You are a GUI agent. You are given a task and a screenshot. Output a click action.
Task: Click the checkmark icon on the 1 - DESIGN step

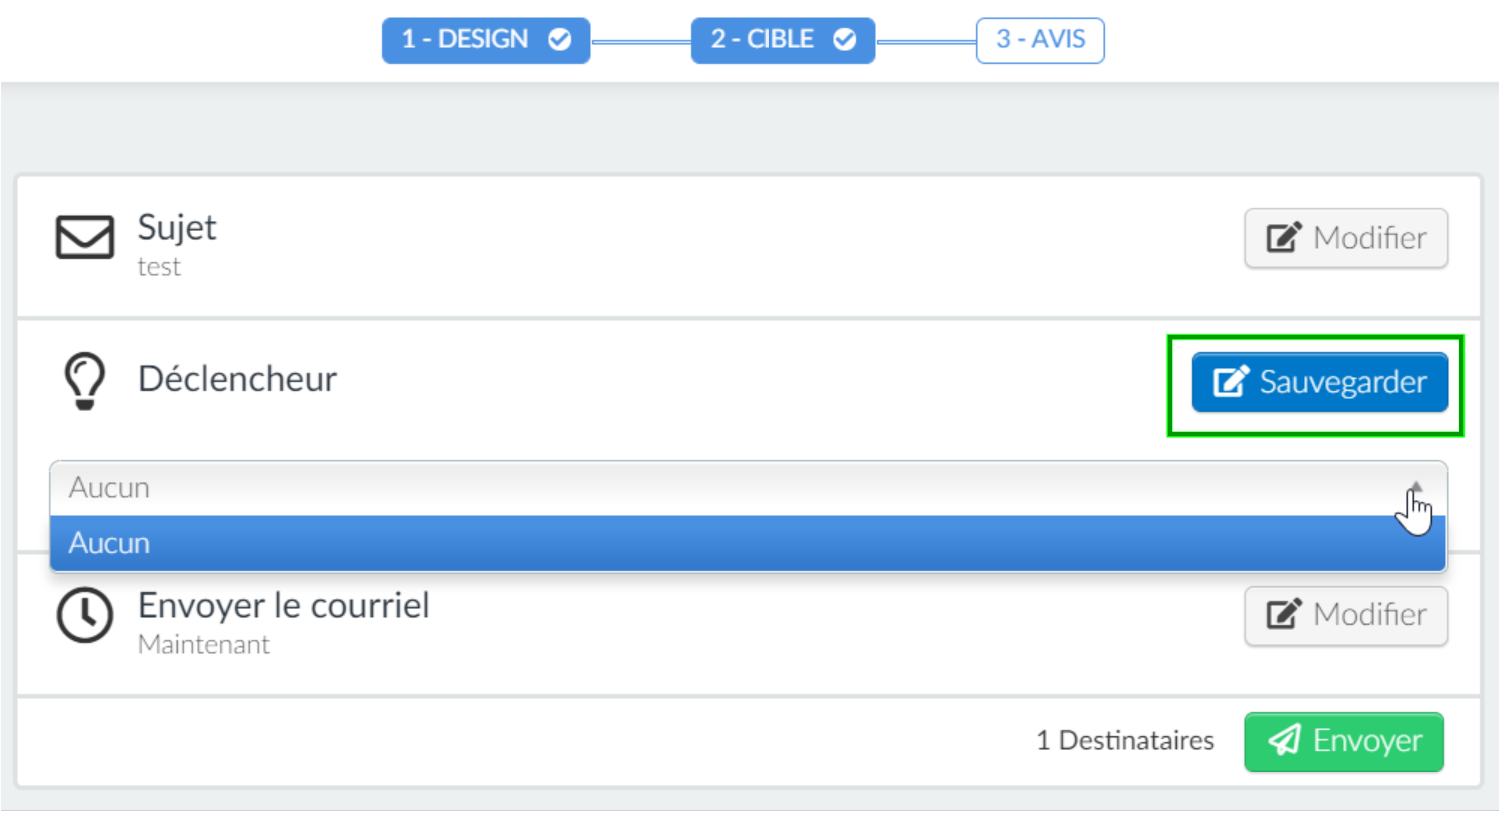pos(560,39)
